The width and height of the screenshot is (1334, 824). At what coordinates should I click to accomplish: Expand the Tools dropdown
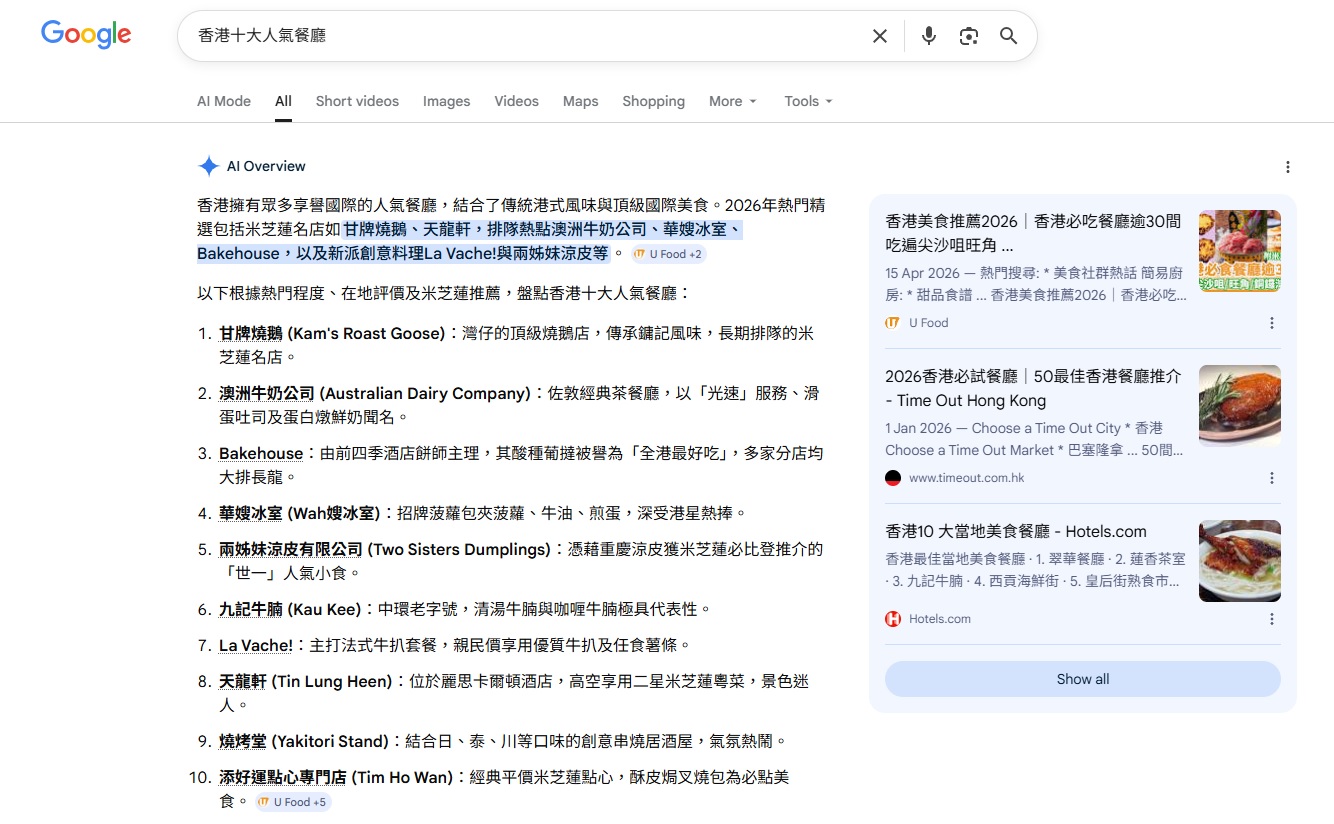click(808, 101)
